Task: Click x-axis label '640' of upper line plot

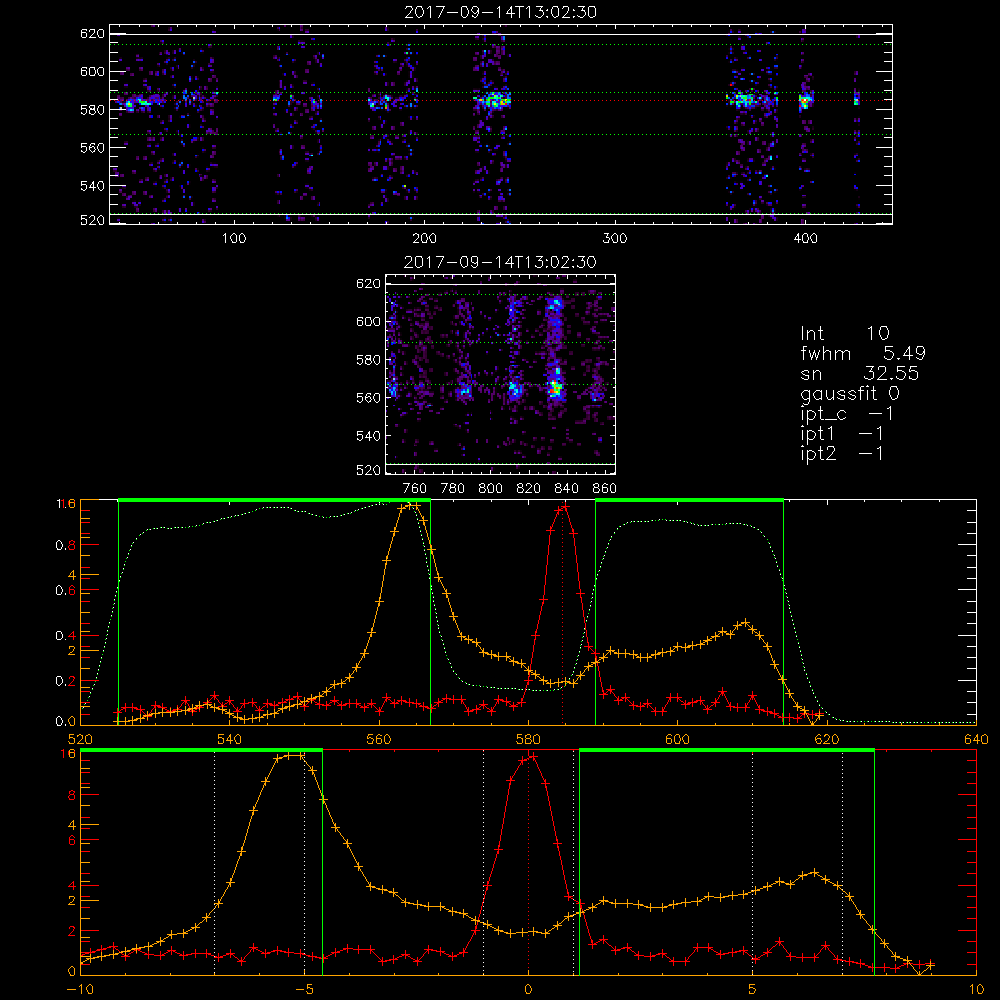Action: [x=976, y=739]
